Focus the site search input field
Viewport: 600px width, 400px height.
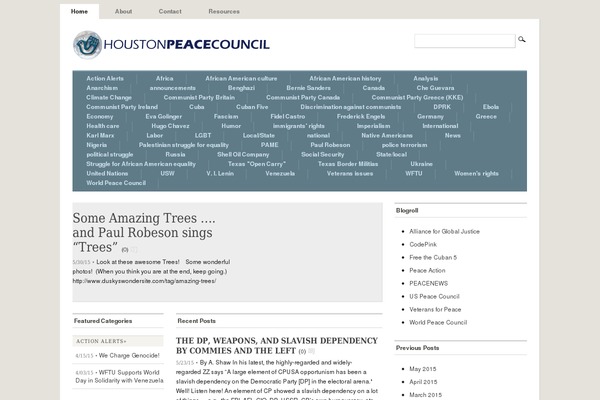(x=465, y=41)
